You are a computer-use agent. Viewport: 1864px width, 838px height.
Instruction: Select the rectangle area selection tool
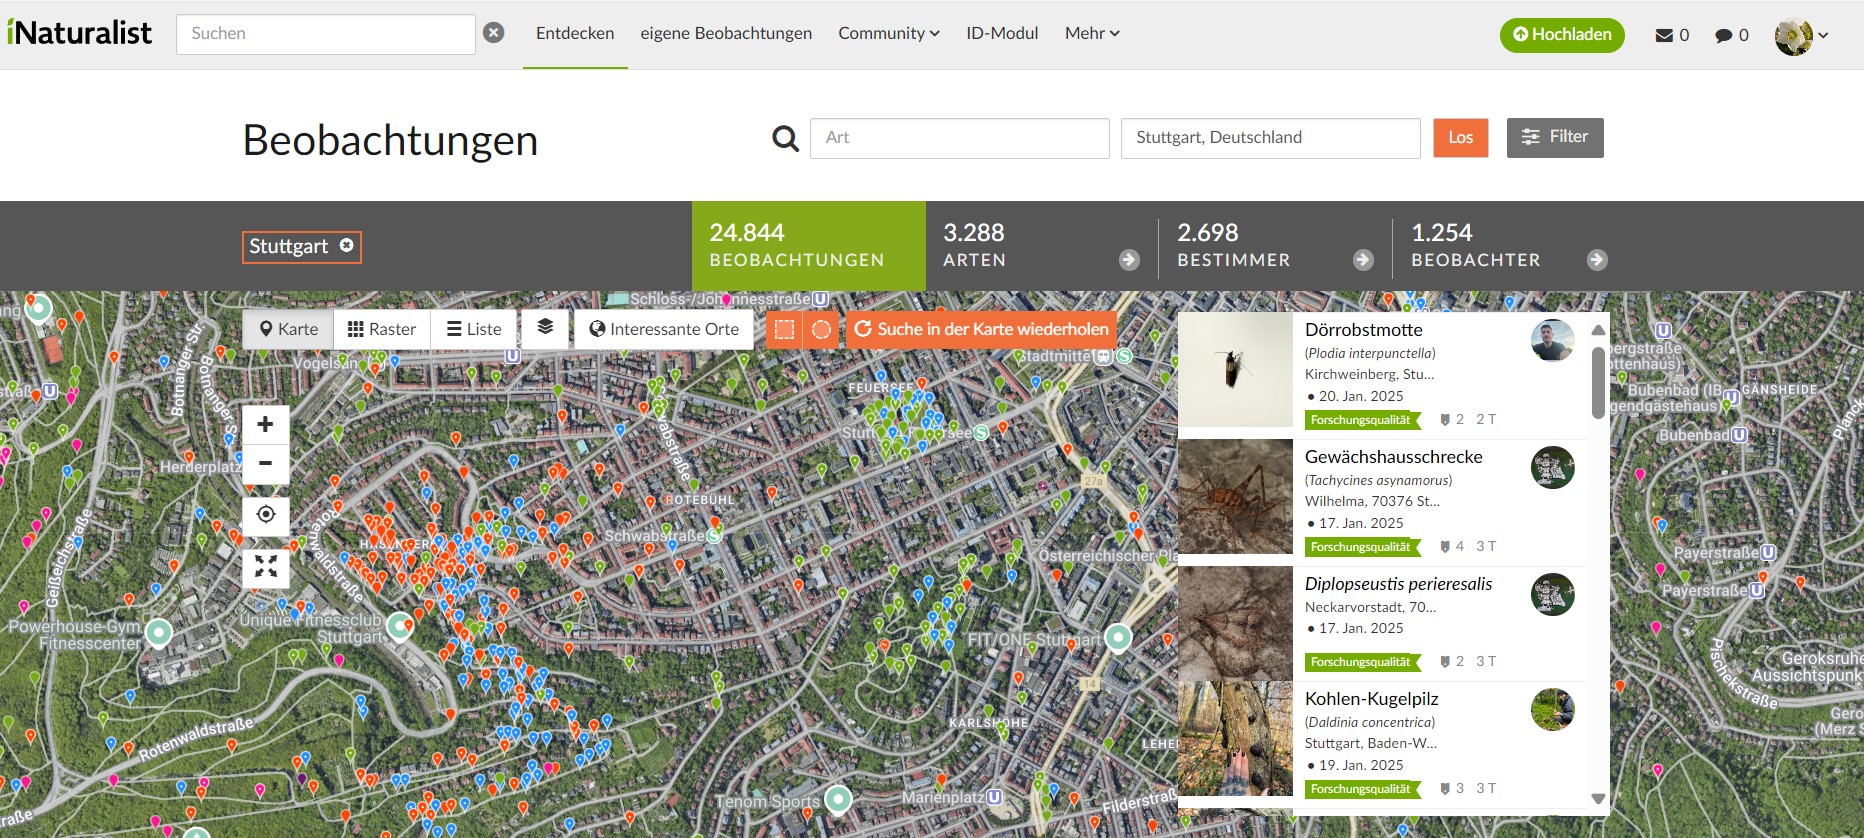(785, 330)
